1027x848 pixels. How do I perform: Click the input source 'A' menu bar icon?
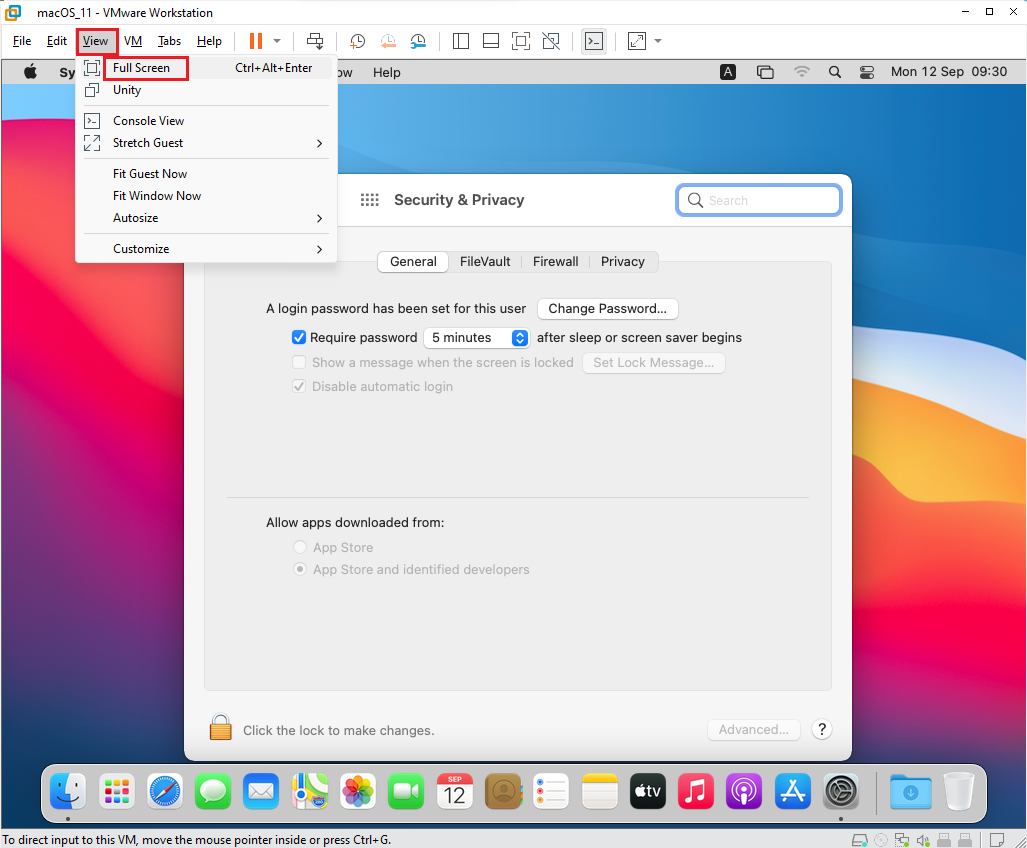click(x=728, y=72)
